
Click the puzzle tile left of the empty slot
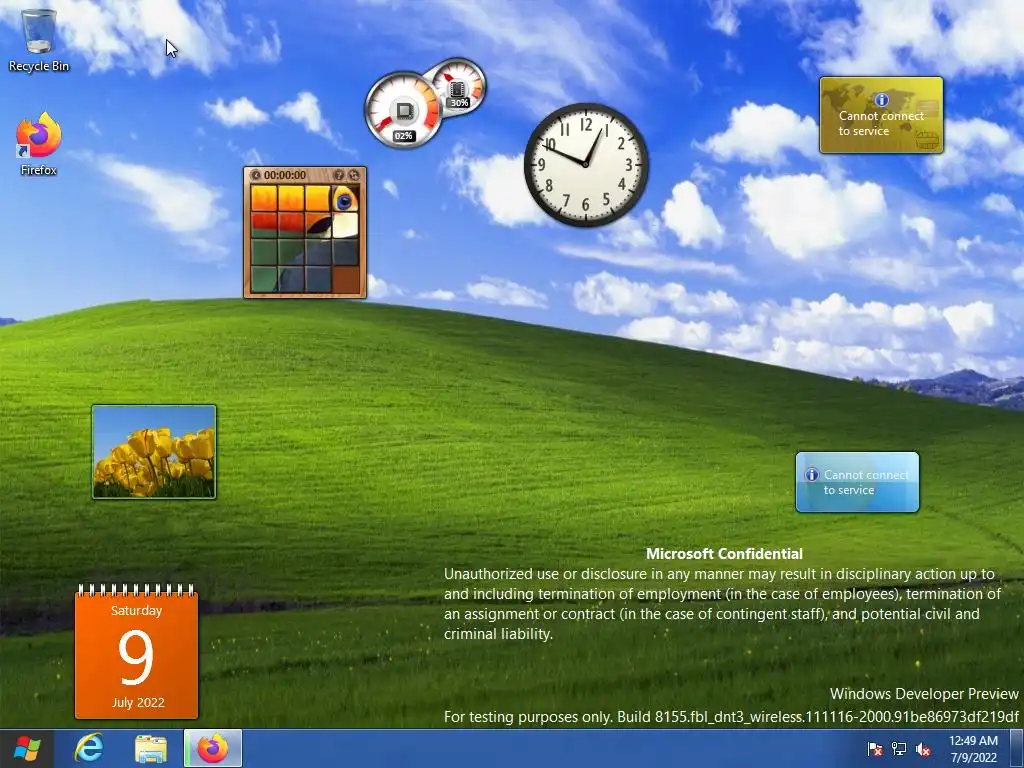[319, 279]
